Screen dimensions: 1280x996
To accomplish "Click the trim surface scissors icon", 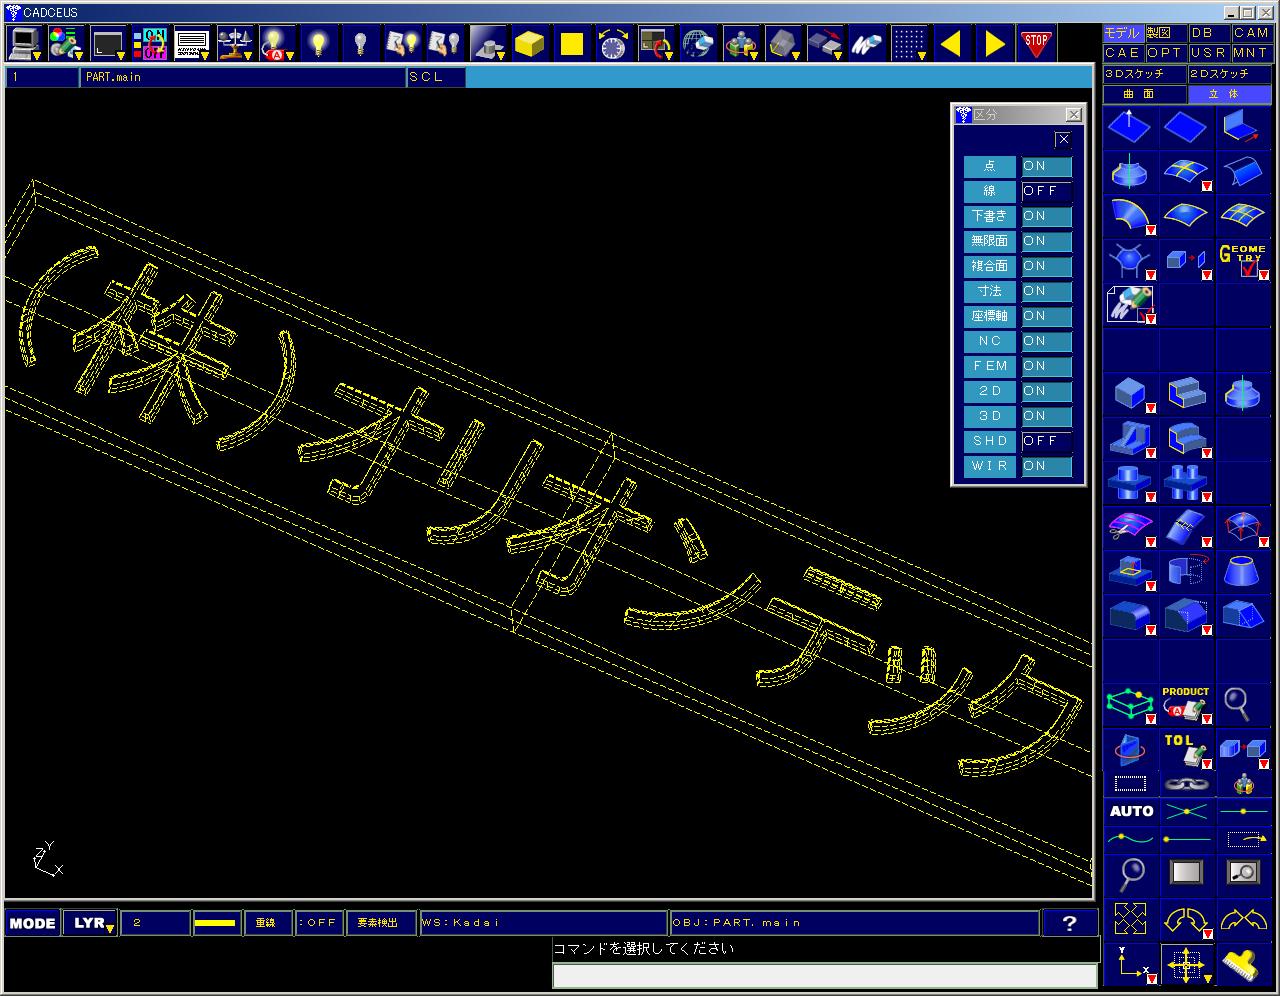I will coord(1130,526).
